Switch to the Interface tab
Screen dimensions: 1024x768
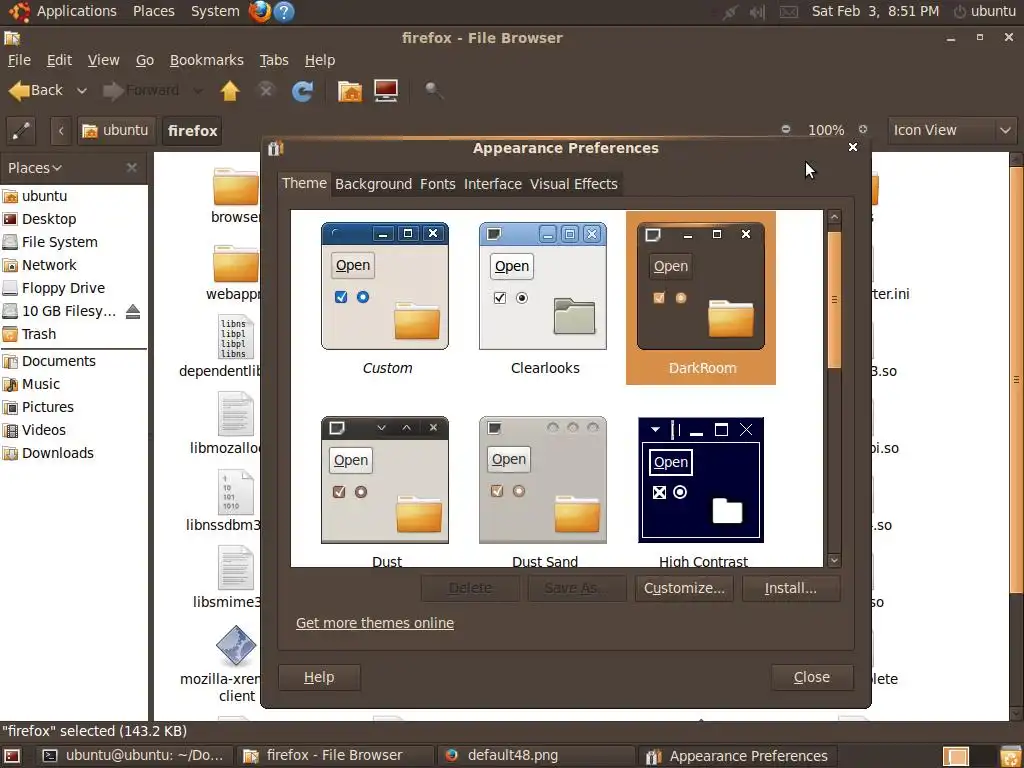coord(492,184)
